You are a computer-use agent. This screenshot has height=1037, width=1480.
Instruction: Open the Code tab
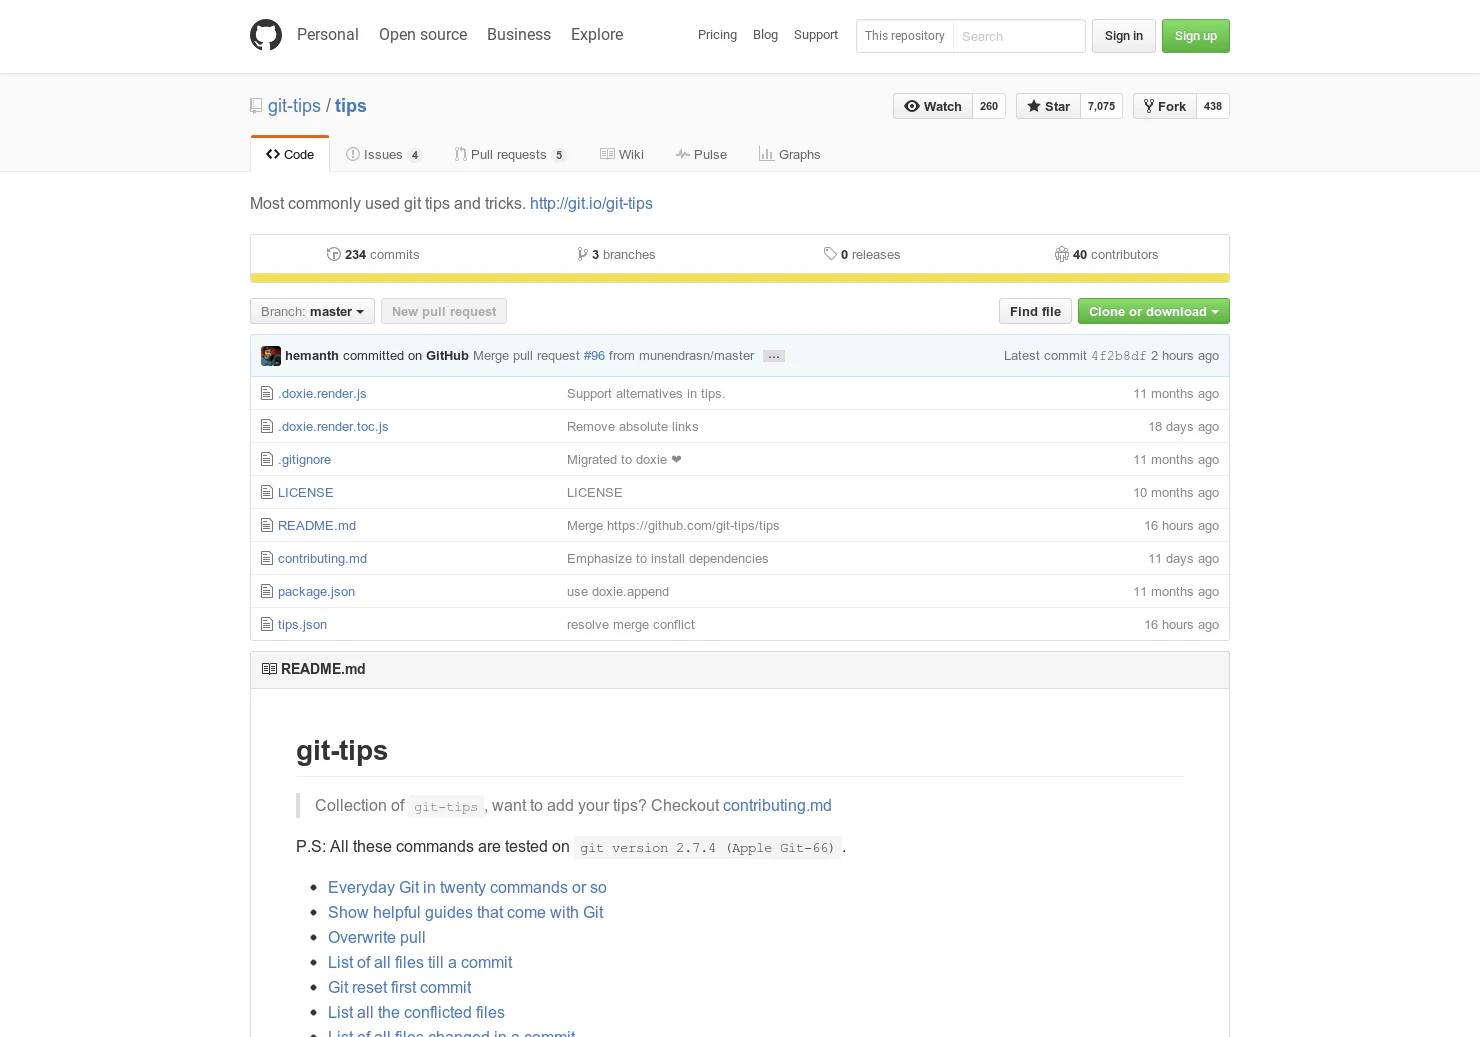(290, 154)
